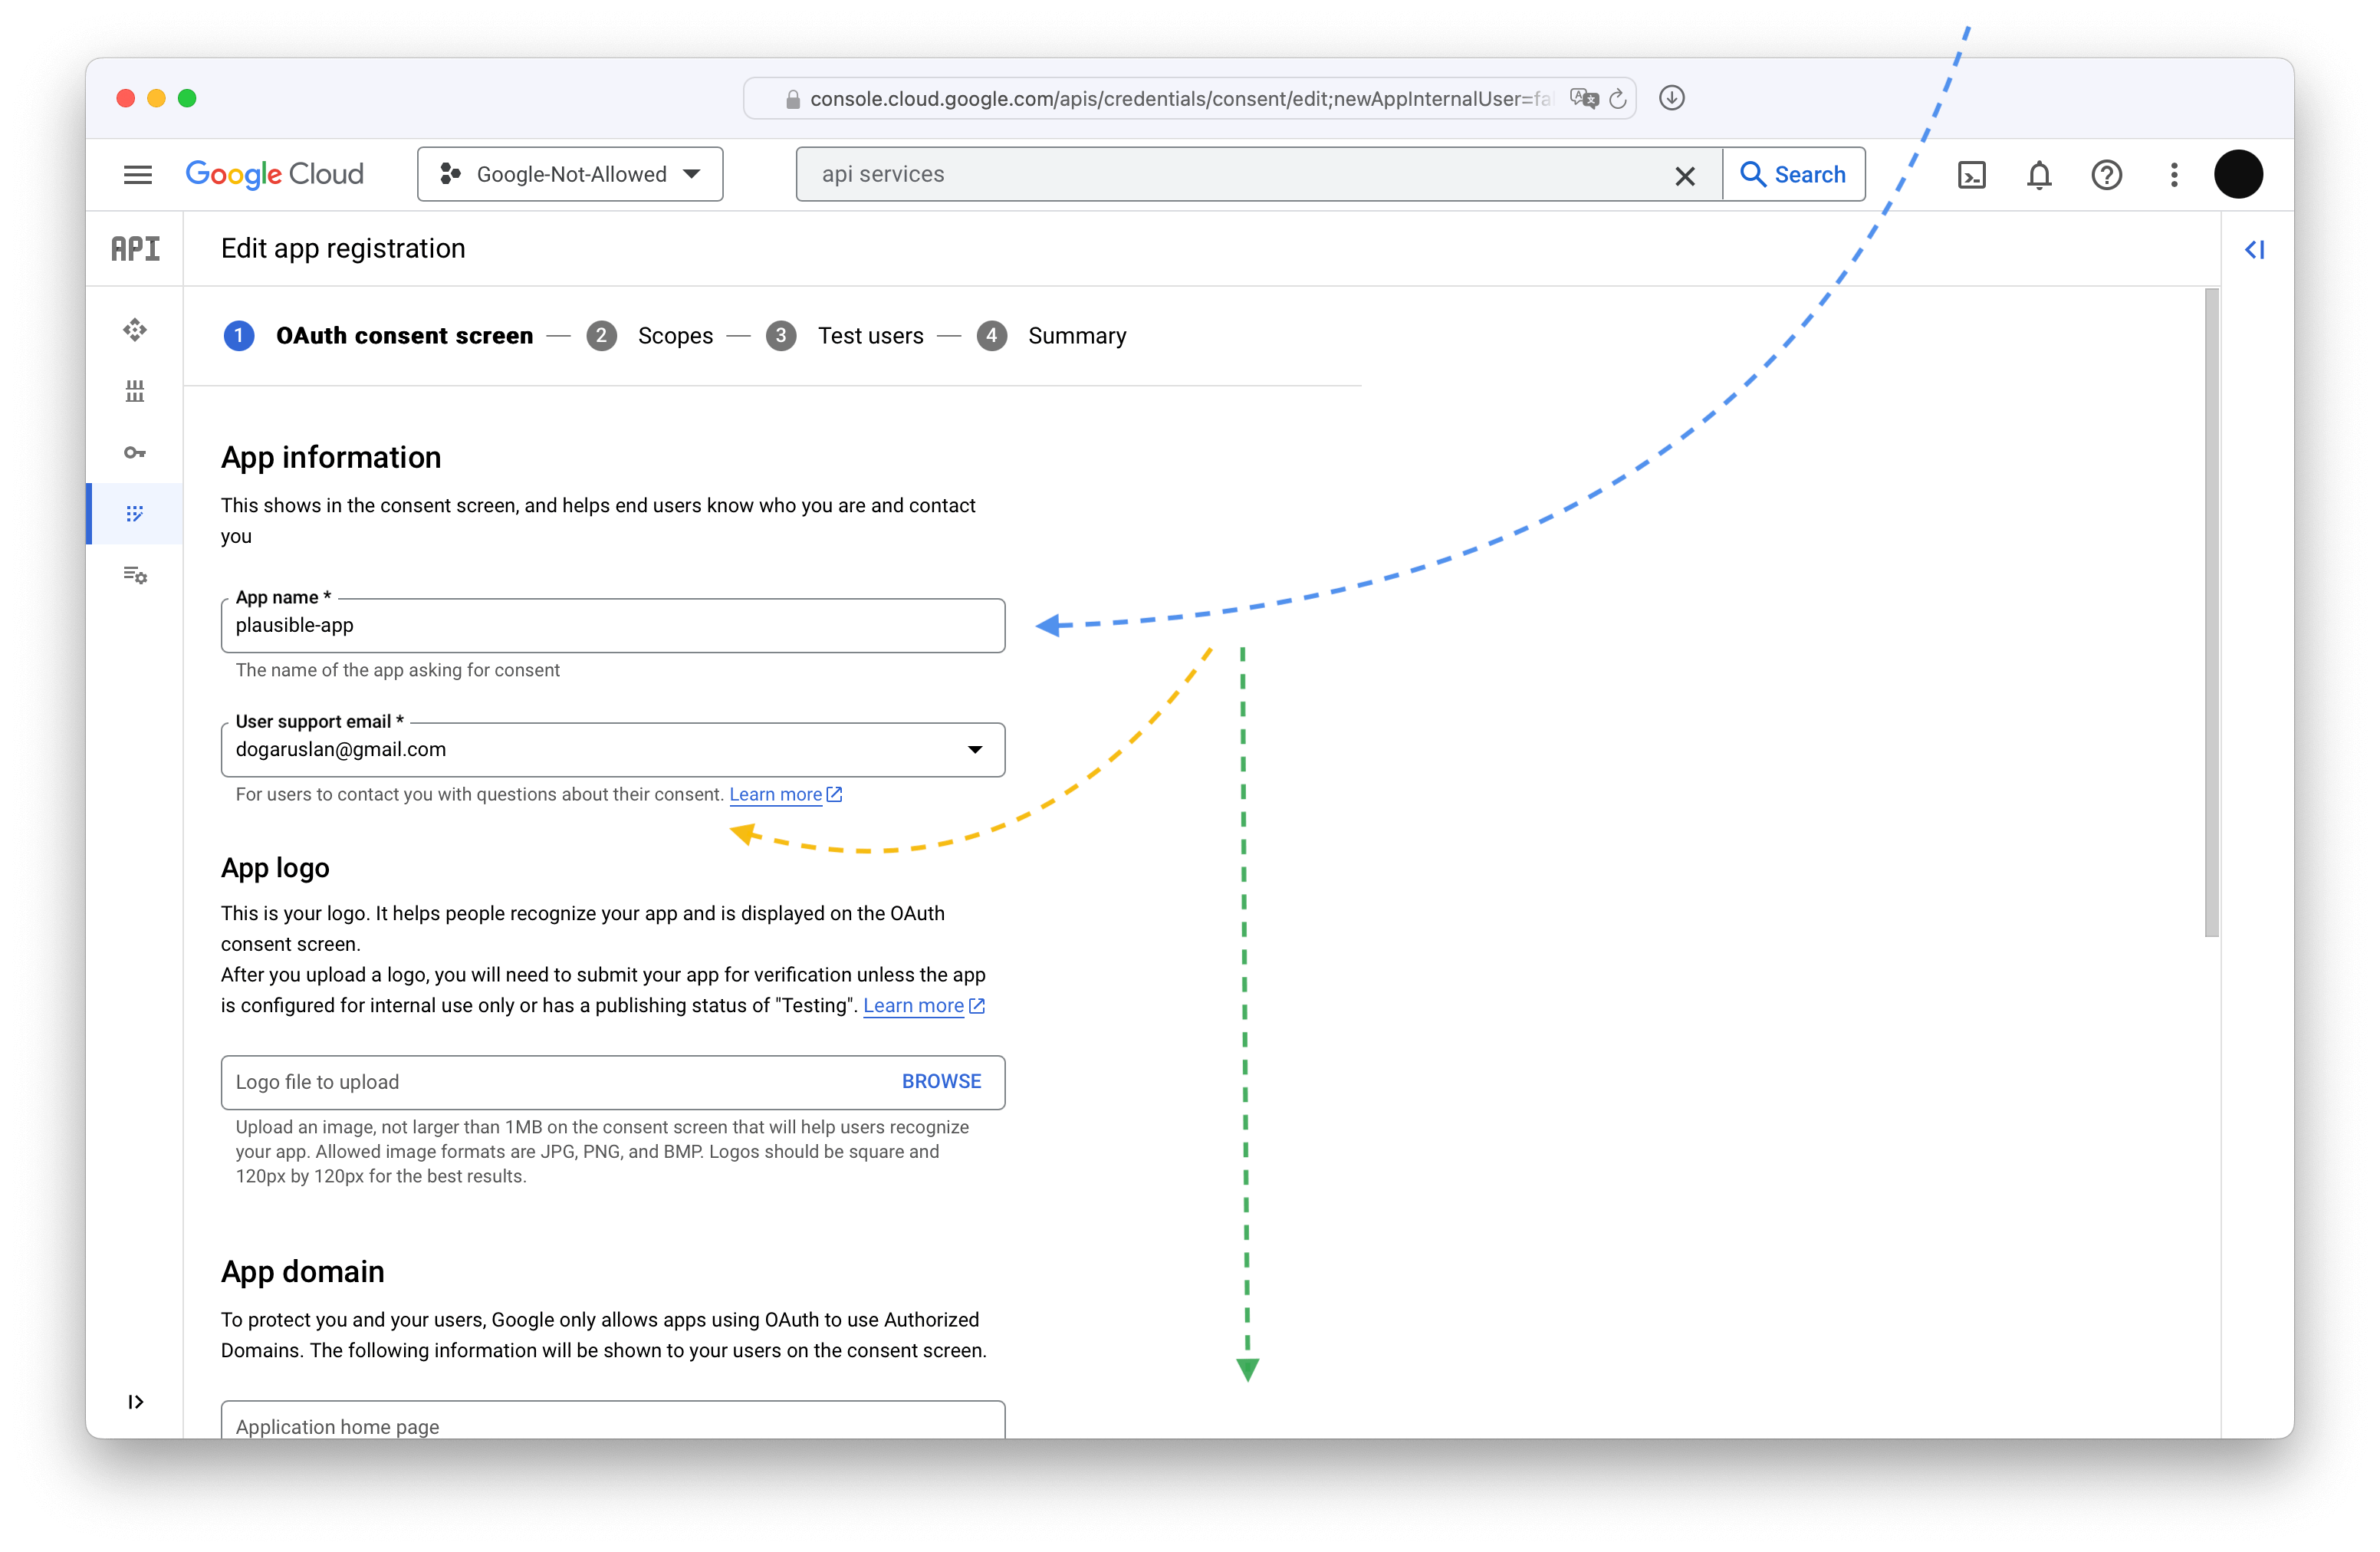Viewport: 2380px width, 1552px height.
Task: Focus the App name text field
Action: pyautogui.click(x=612, y=626)
